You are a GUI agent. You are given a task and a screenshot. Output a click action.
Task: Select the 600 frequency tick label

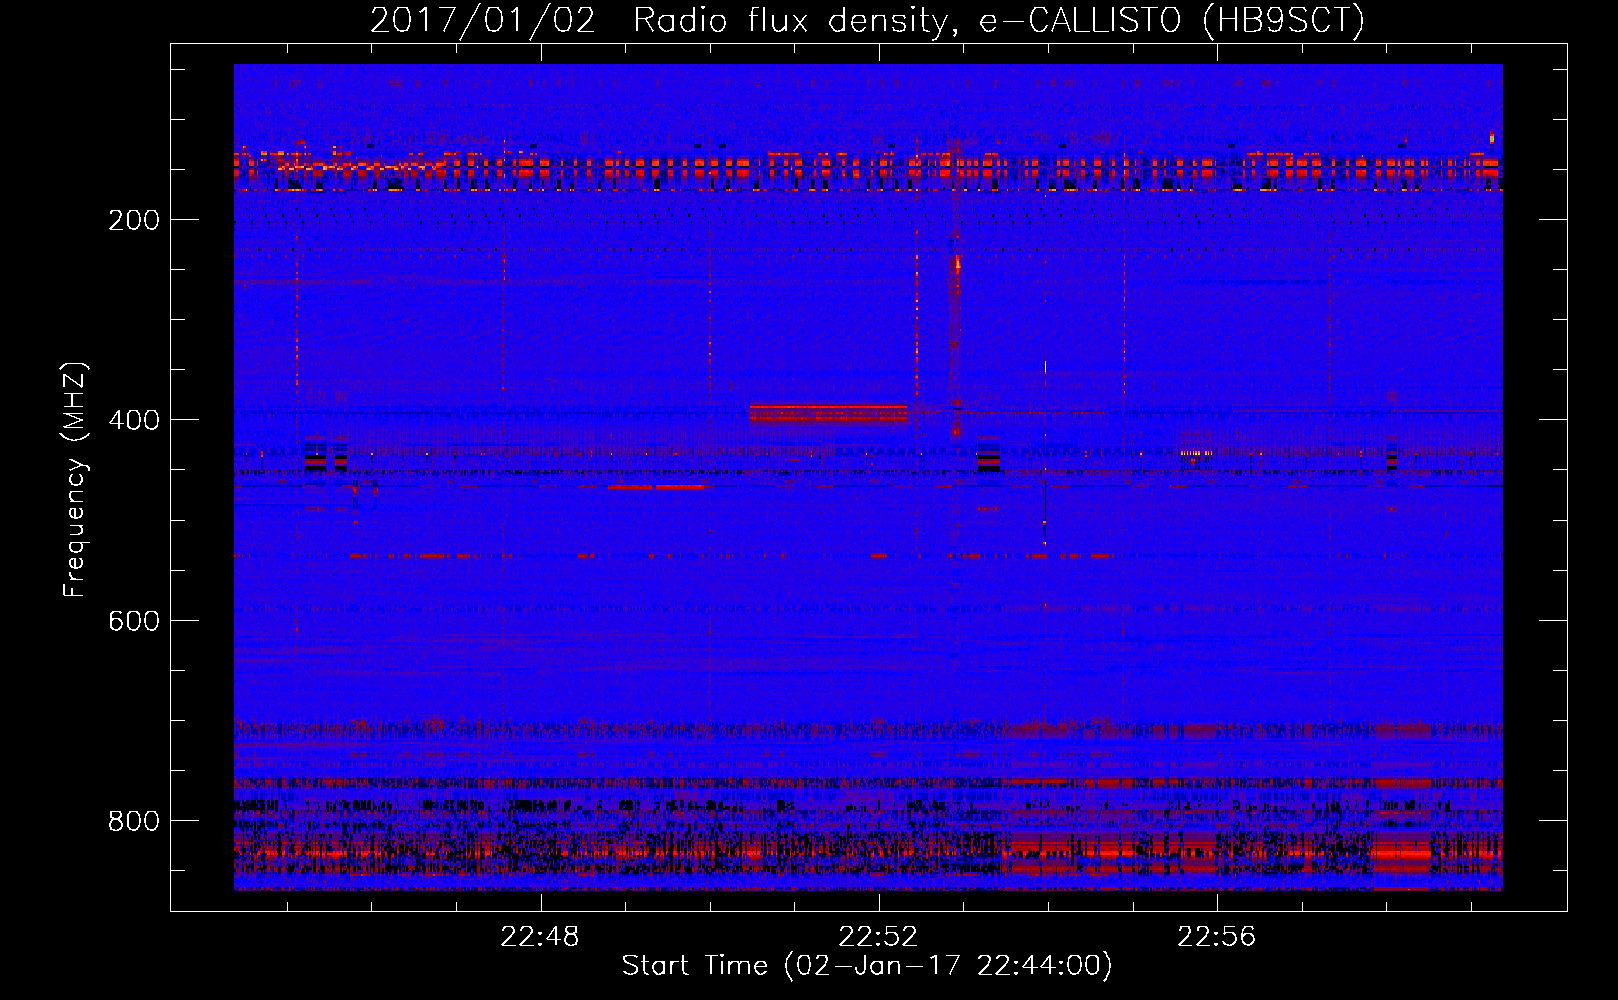click(134, 621)
